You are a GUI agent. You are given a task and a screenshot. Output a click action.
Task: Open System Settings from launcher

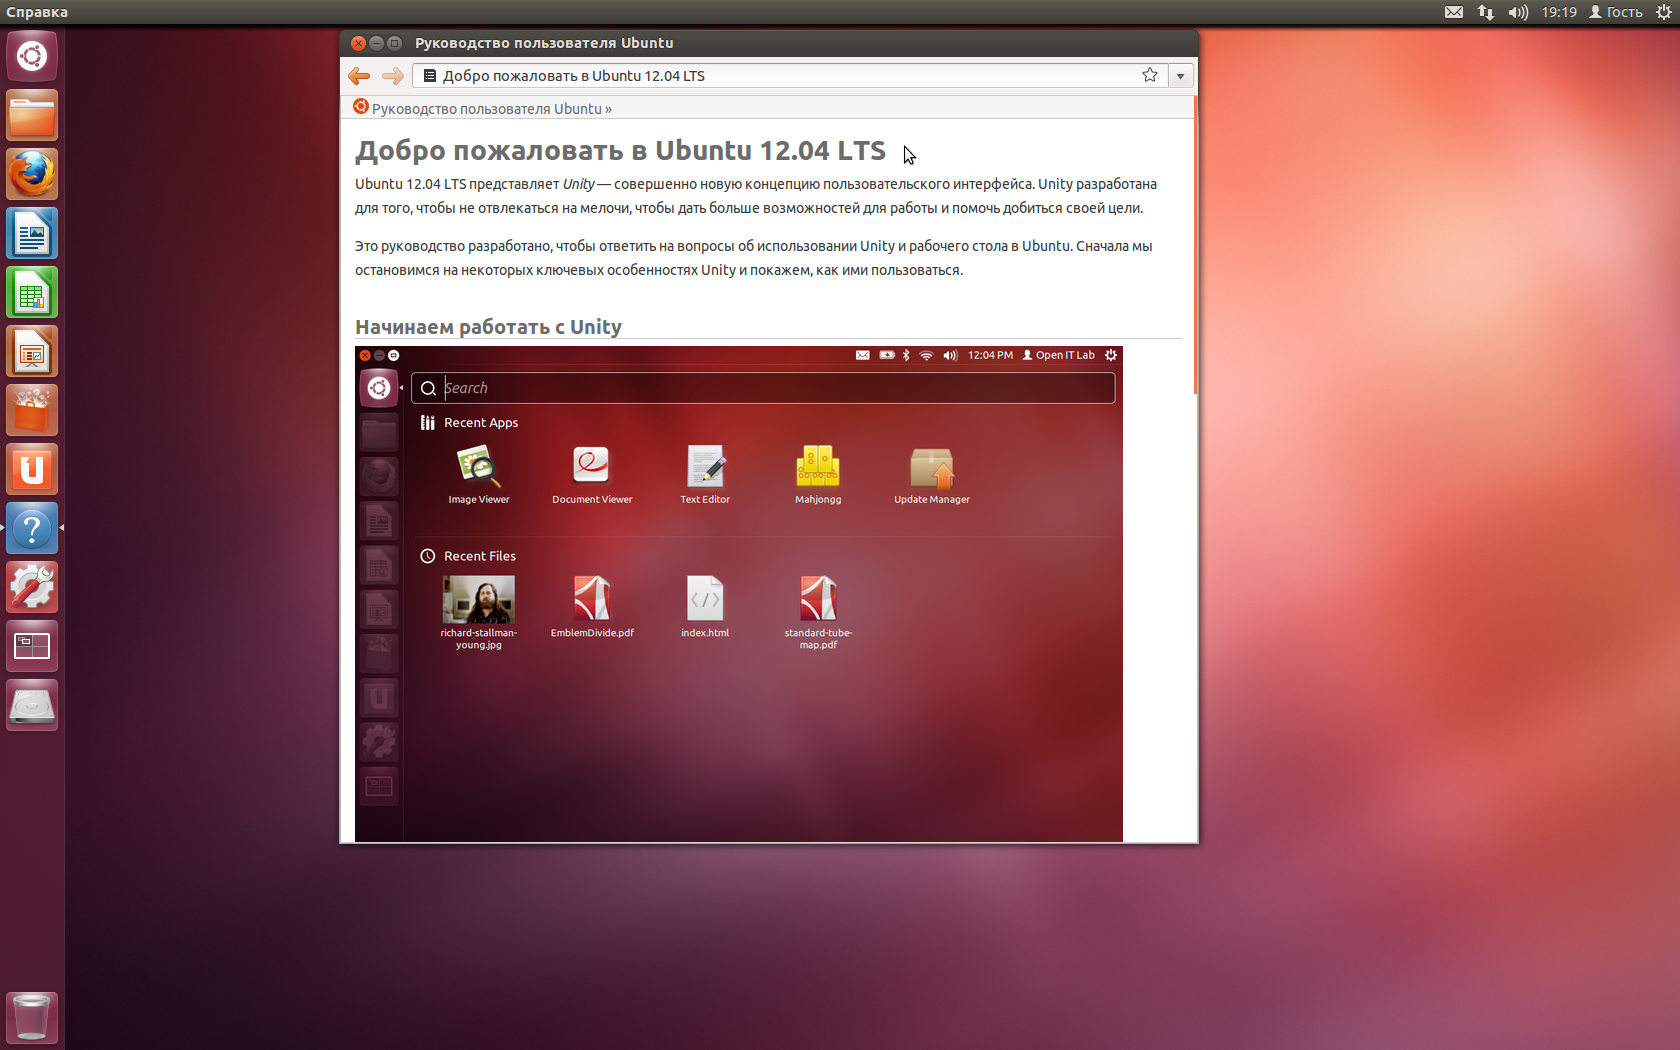click(x=32, y=588)
